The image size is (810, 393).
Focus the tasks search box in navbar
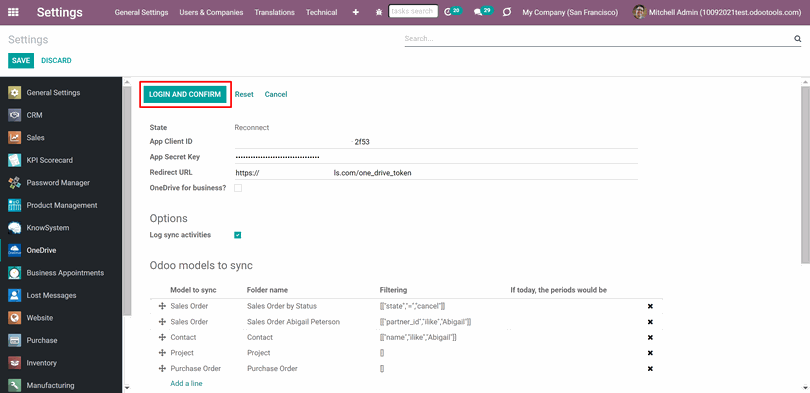[x=413, y=11]
